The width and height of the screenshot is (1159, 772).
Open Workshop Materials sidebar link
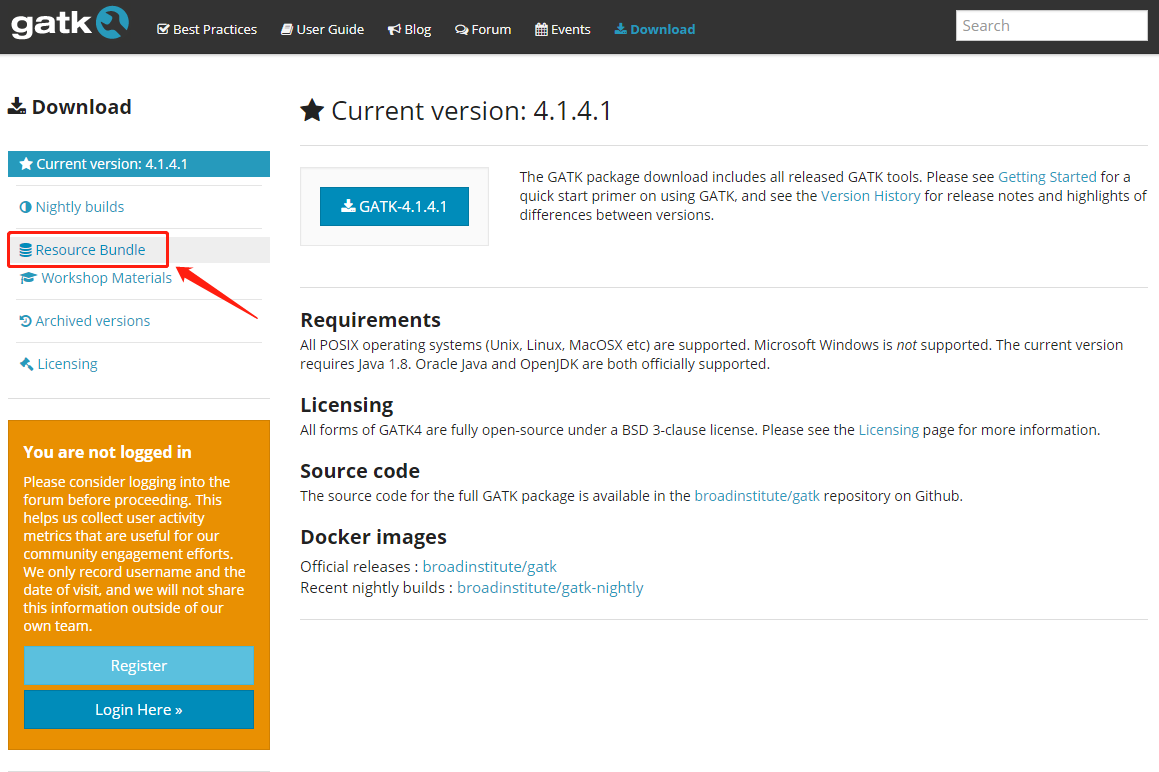pyautogui.click(x=96, y=278)
